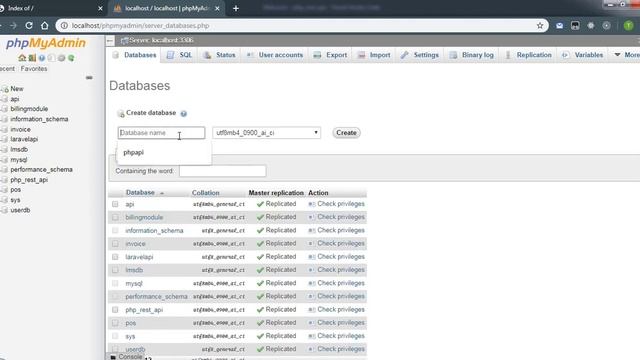Click the userdb database icon in sidebar
Image resolution: width=640 pixels, height=360 pixels.
click(x=5, y=210)
